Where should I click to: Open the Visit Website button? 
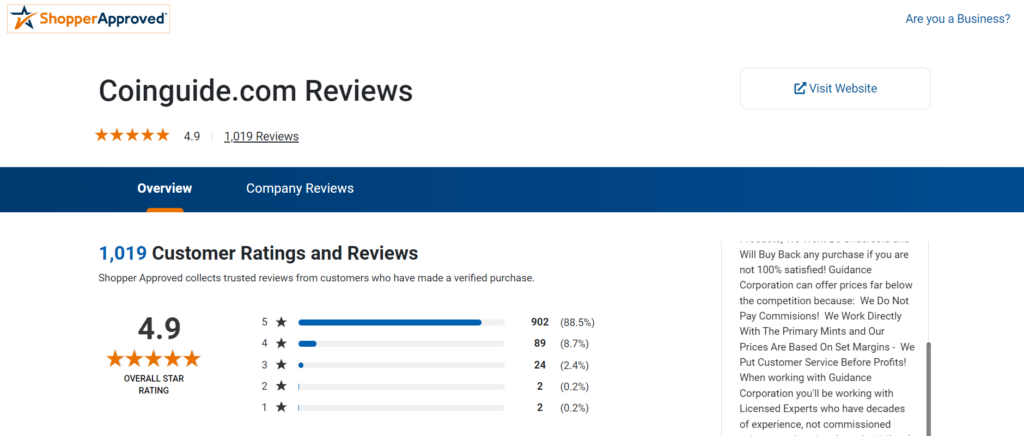click(x=835, y=88)
